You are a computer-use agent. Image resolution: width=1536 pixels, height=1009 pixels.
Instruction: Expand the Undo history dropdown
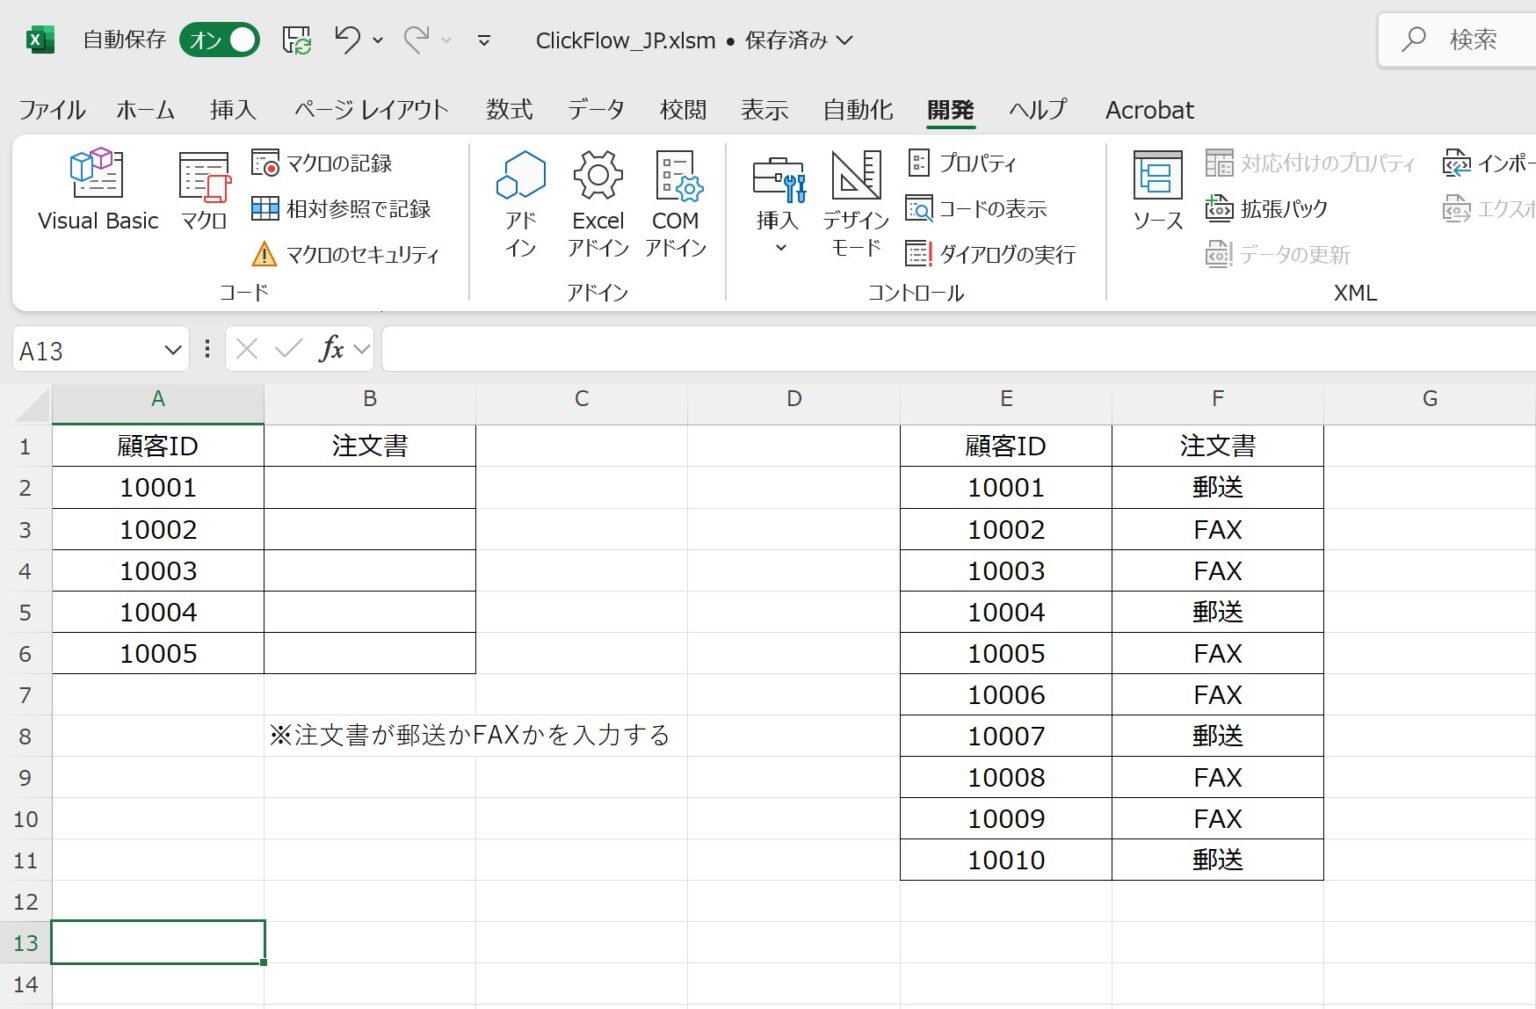[x=376, y=41]
